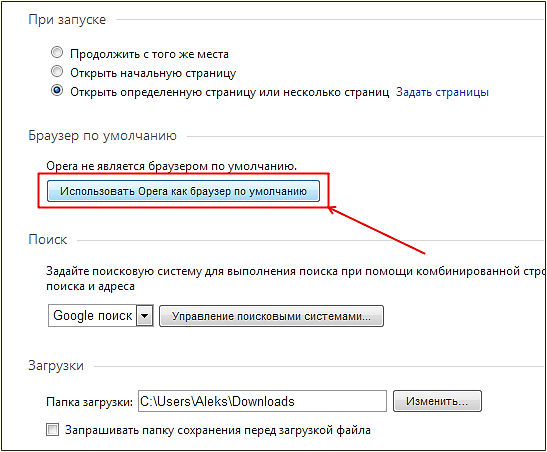Screen dimensions: 547x452
Task: Click the 'Поиск' section heading
Action: tap(47, 240)
